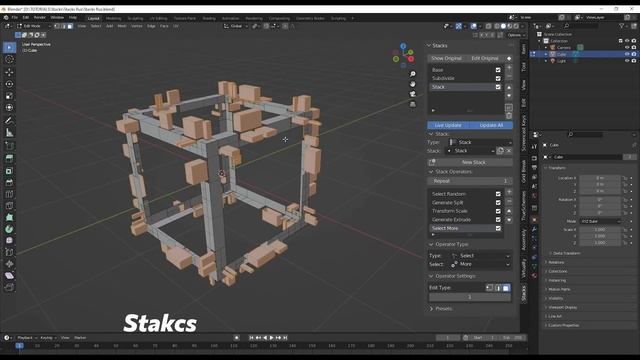Select the Scale tool in left toolbar
The height and width of the screenshot is (360, 640).
9,96
